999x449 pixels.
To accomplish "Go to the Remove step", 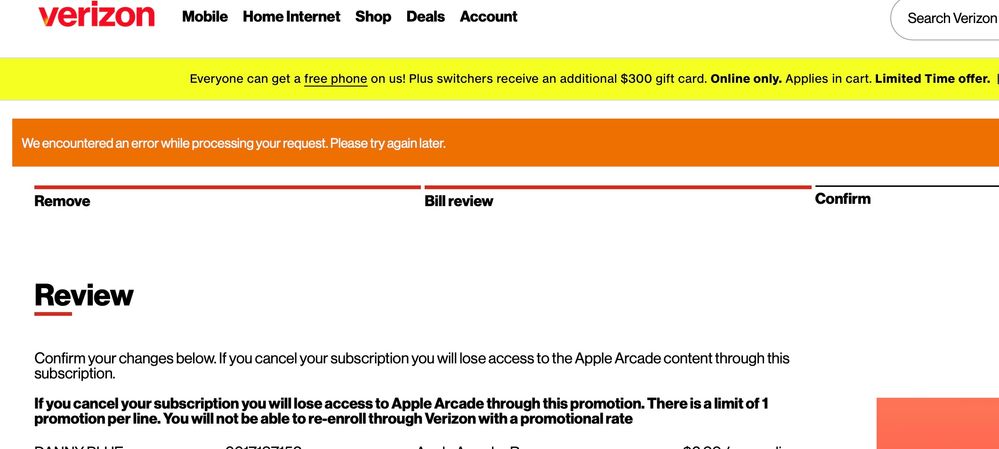I will tap(62, 201).
